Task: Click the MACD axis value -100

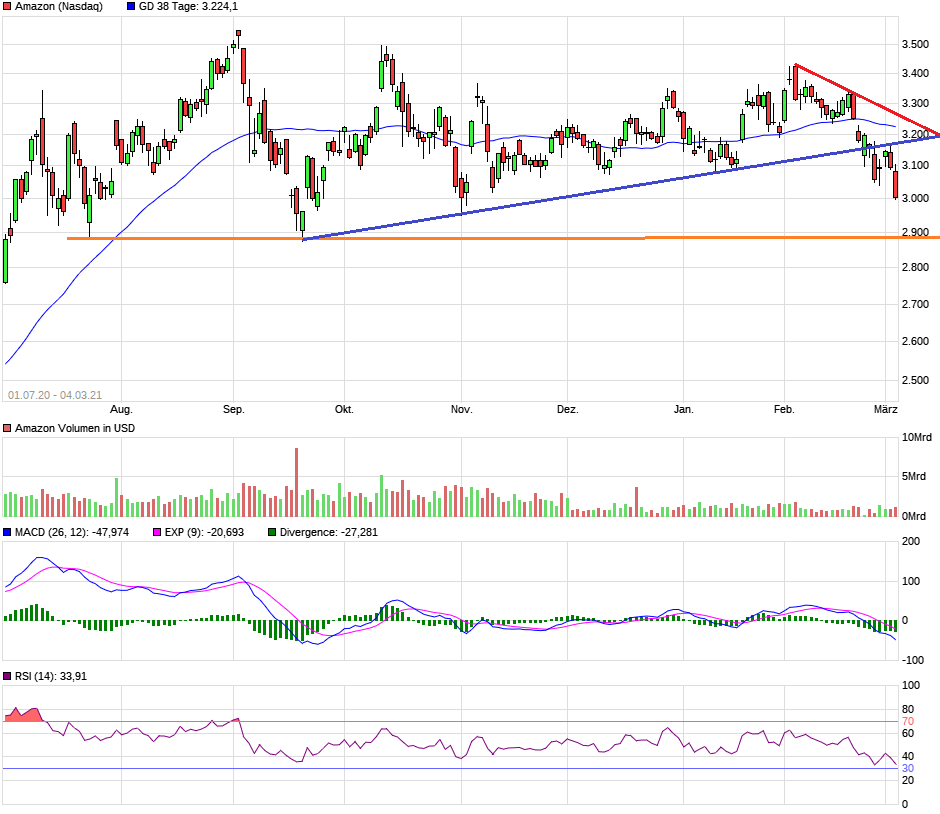Action: pyautogui.click(x=911, y=661)
